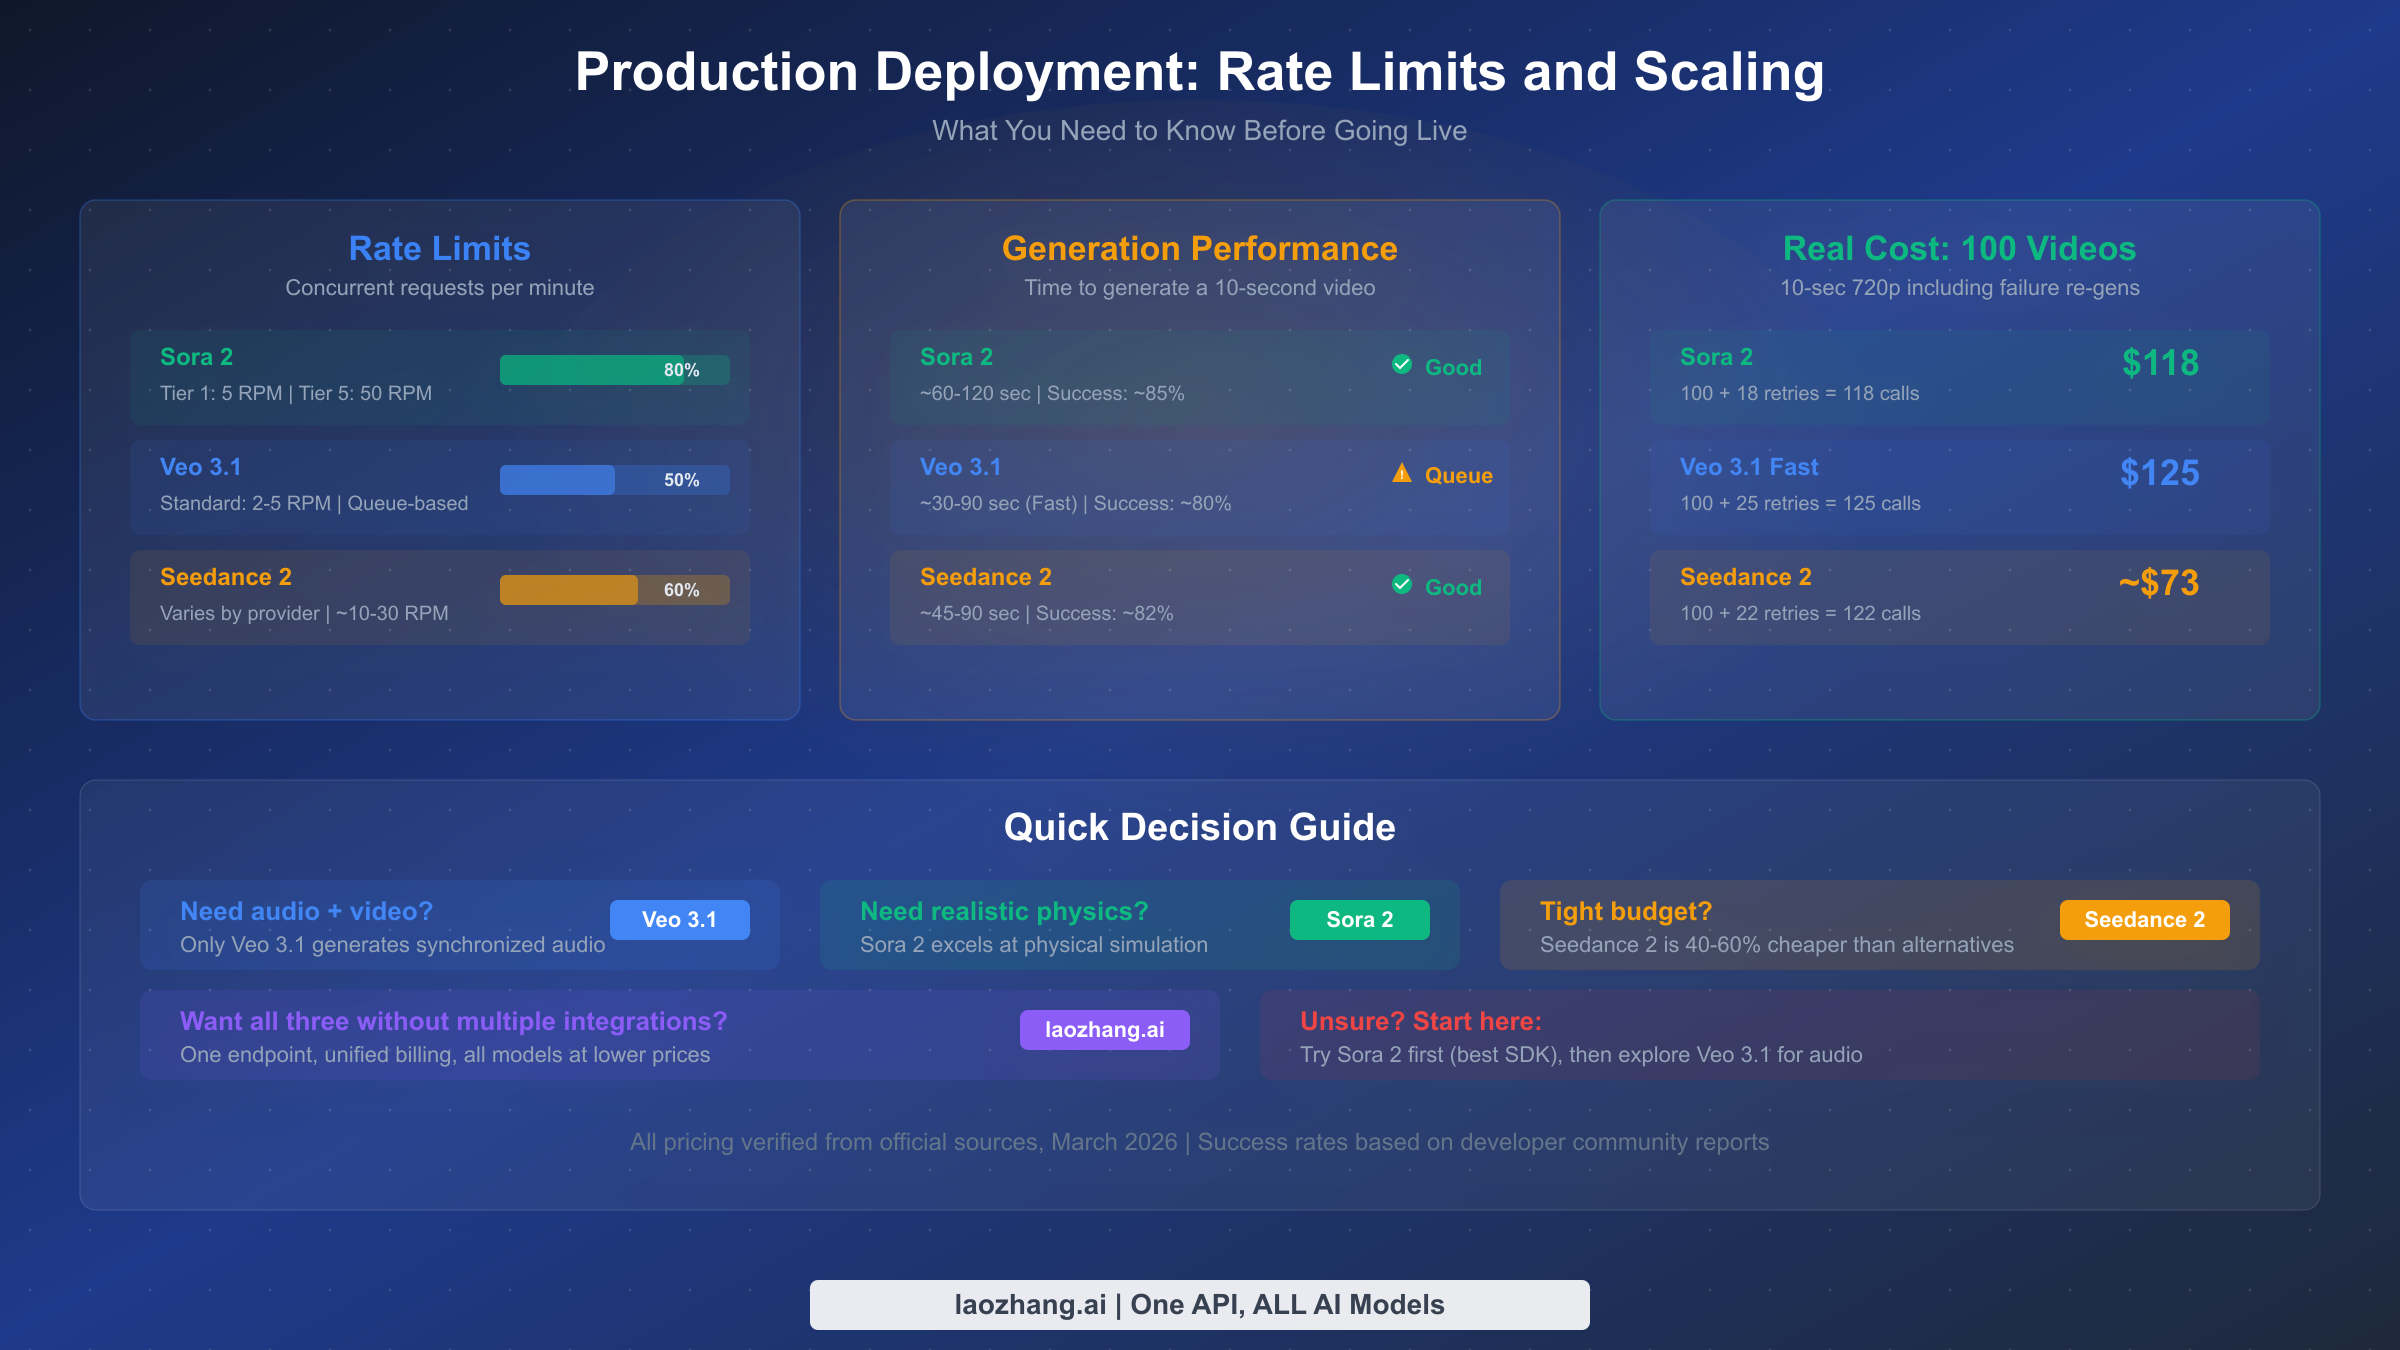Select the $118 cost figure for Sora 2
The image size is (2400, 1350).
click(x=2159, y=363)
